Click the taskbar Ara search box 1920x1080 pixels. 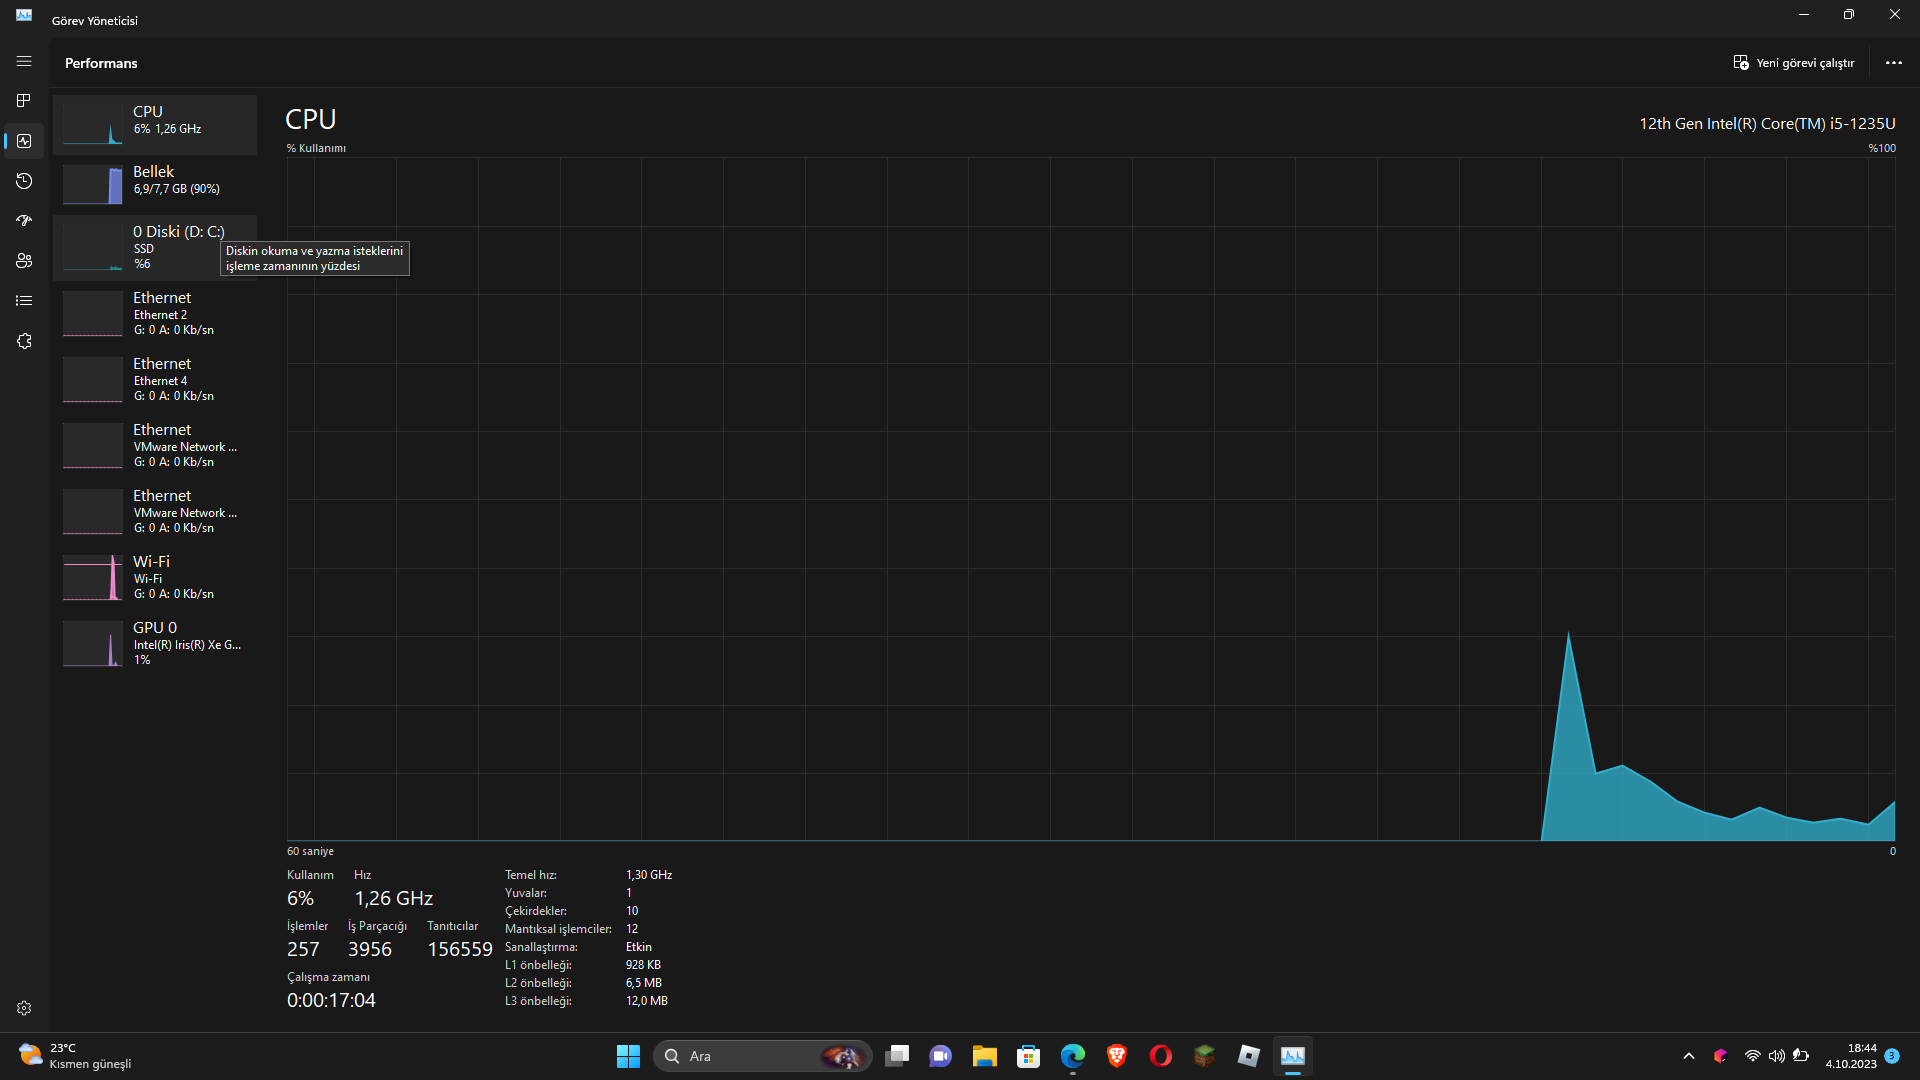762,1056
